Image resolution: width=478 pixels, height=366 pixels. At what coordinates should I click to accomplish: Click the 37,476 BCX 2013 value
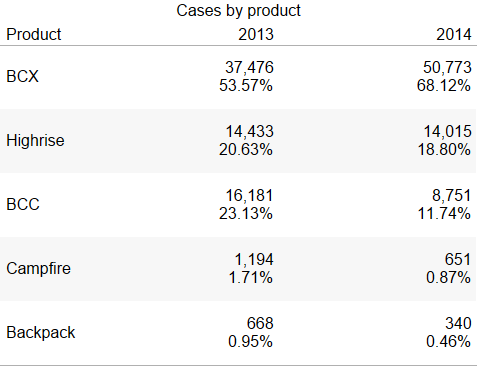[249, 67]
